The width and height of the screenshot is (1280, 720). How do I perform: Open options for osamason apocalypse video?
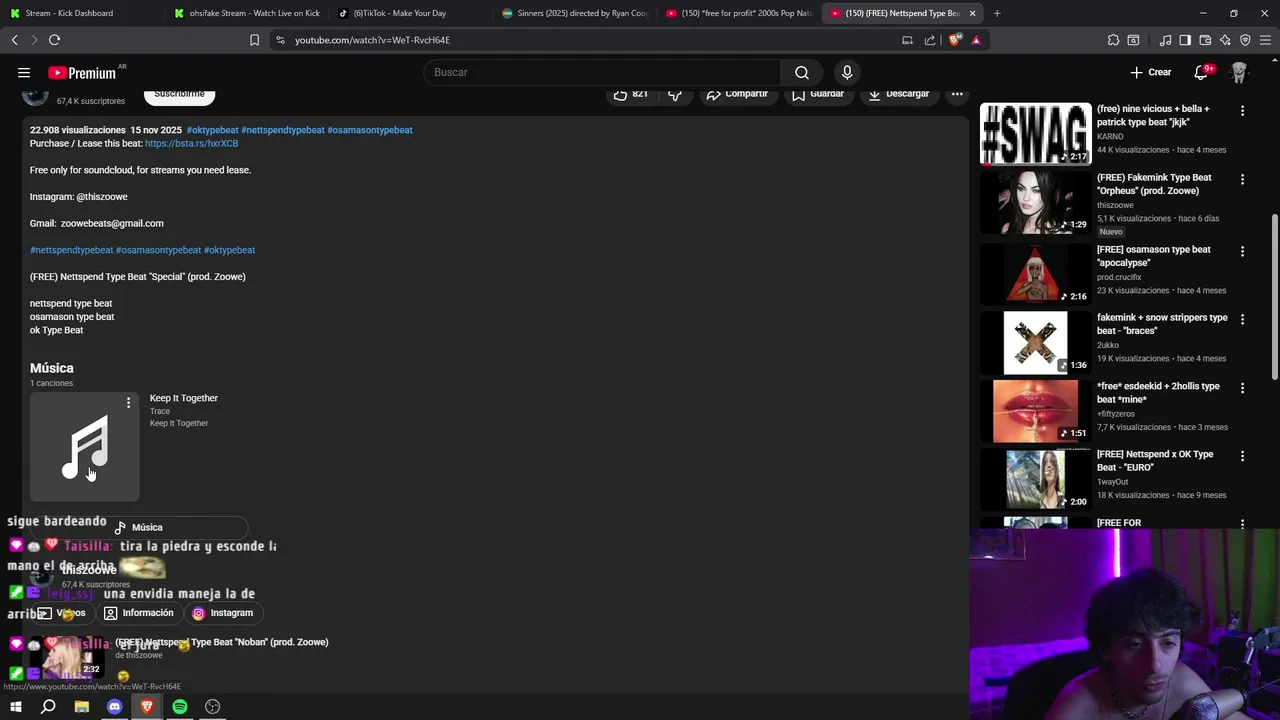pos(1242,251)
